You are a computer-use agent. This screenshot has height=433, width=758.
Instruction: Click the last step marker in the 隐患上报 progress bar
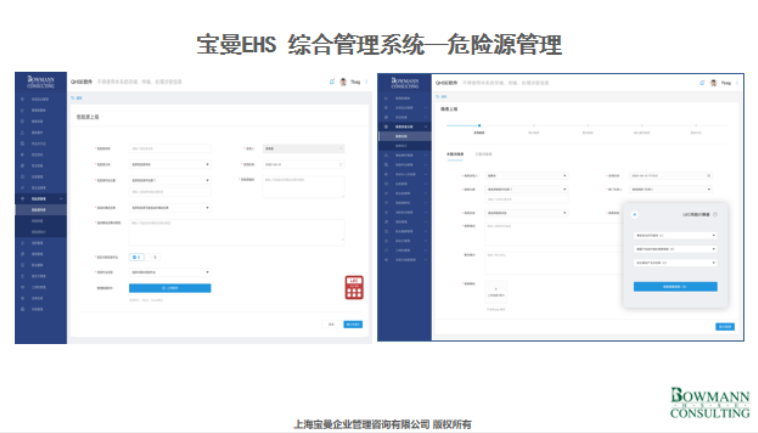[x=696, y=126]
